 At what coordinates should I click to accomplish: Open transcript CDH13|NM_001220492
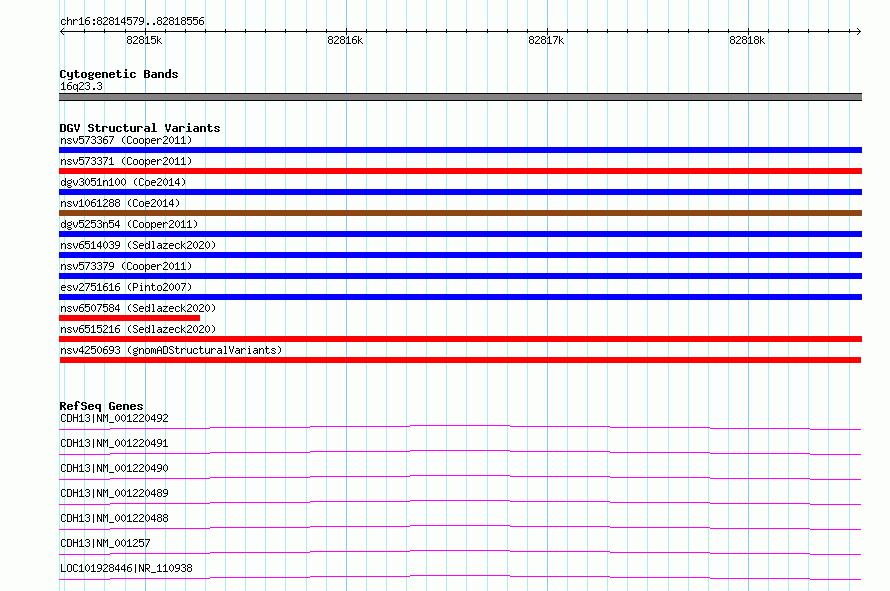[114, 418]
